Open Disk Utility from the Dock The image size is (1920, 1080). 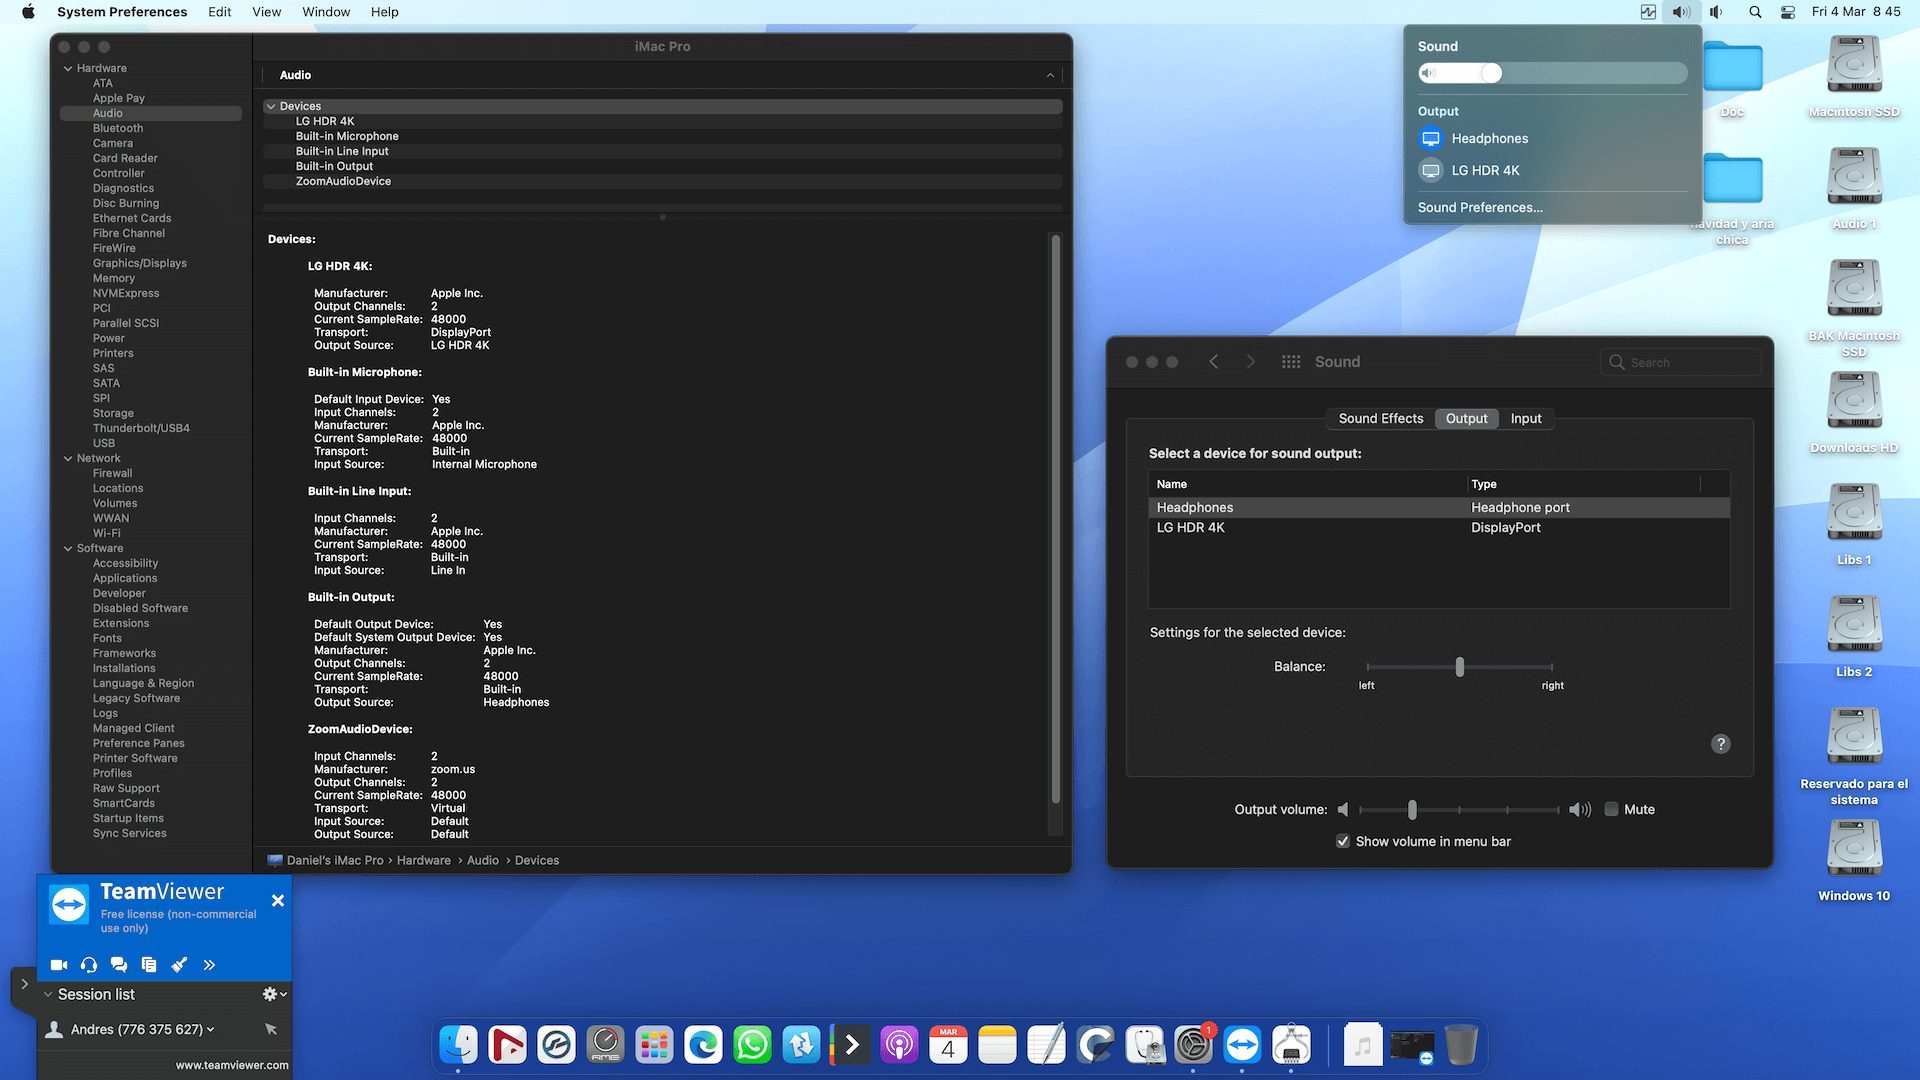tap(1145, 1046)
